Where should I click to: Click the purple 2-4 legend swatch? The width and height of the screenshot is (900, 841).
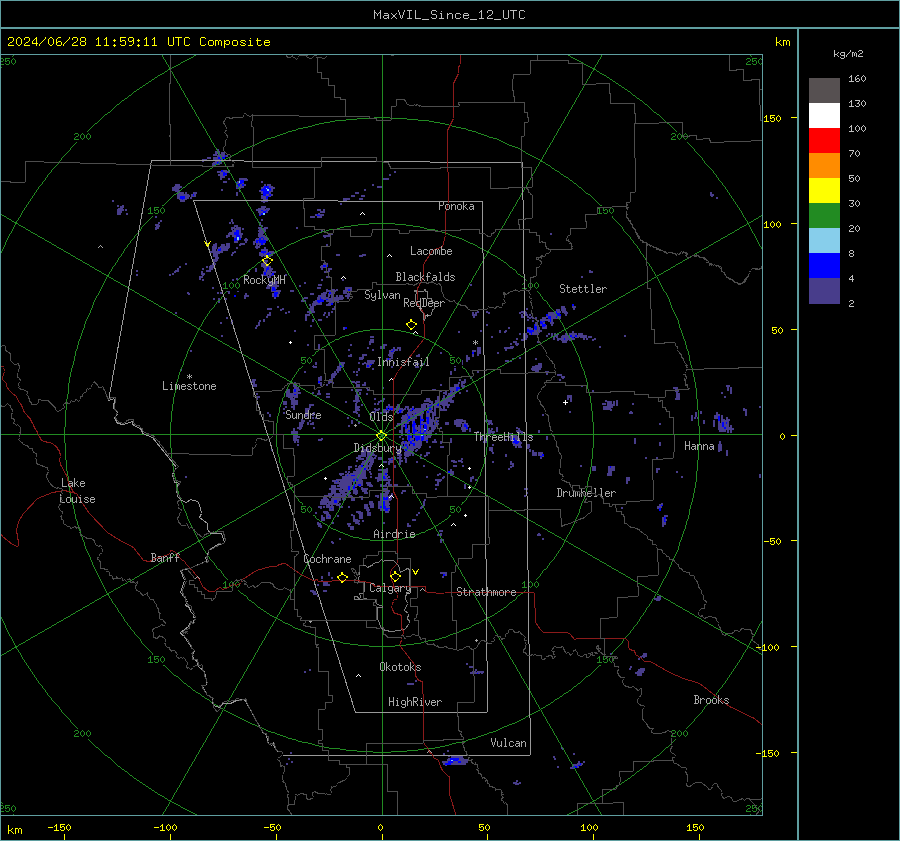[x=824, y=290]
